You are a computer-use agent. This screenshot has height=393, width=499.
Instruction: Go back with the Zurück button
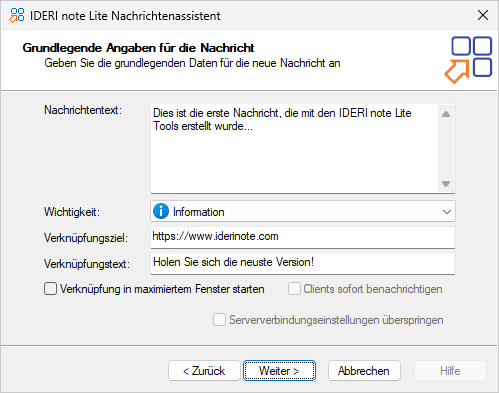coord(204,370)
